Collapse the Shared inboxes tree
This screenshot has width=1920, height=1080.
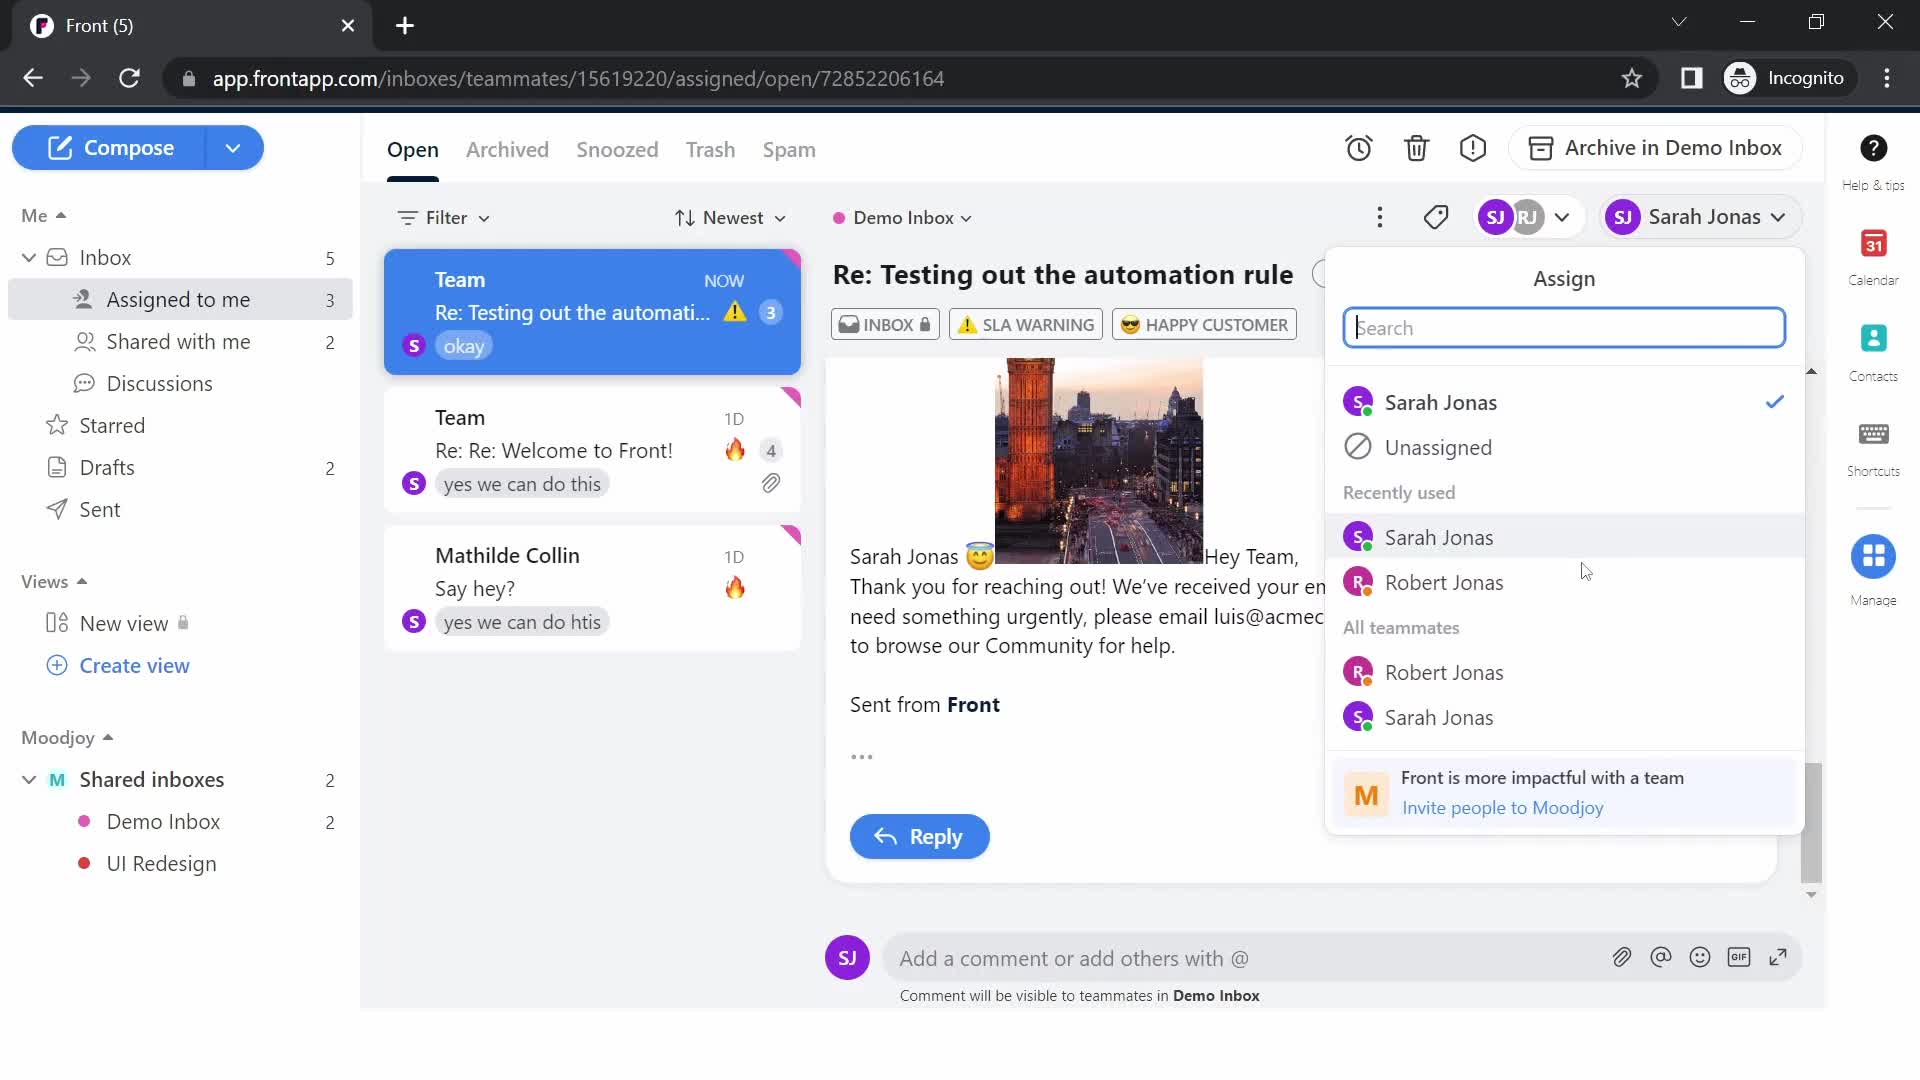(x=29, y=779)
